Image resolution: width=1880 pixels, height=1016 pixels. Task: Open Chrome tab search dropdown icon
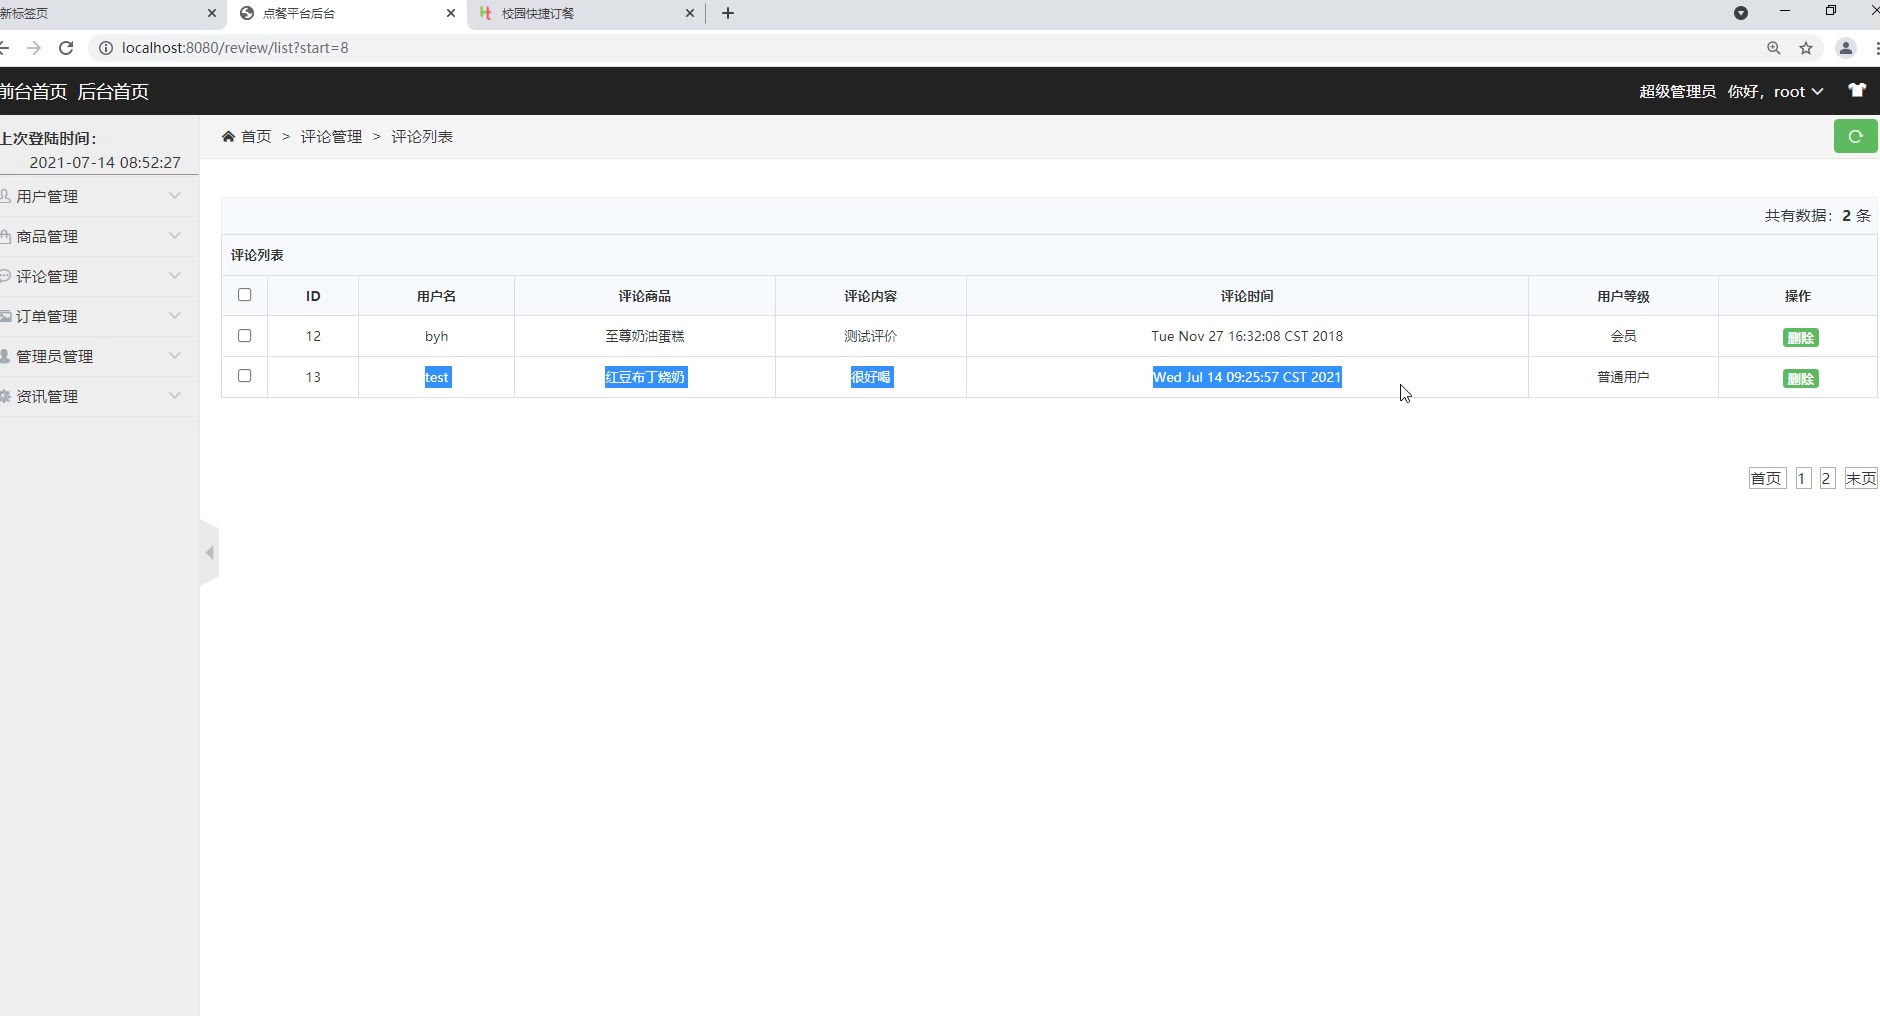tap(1741, 13)
